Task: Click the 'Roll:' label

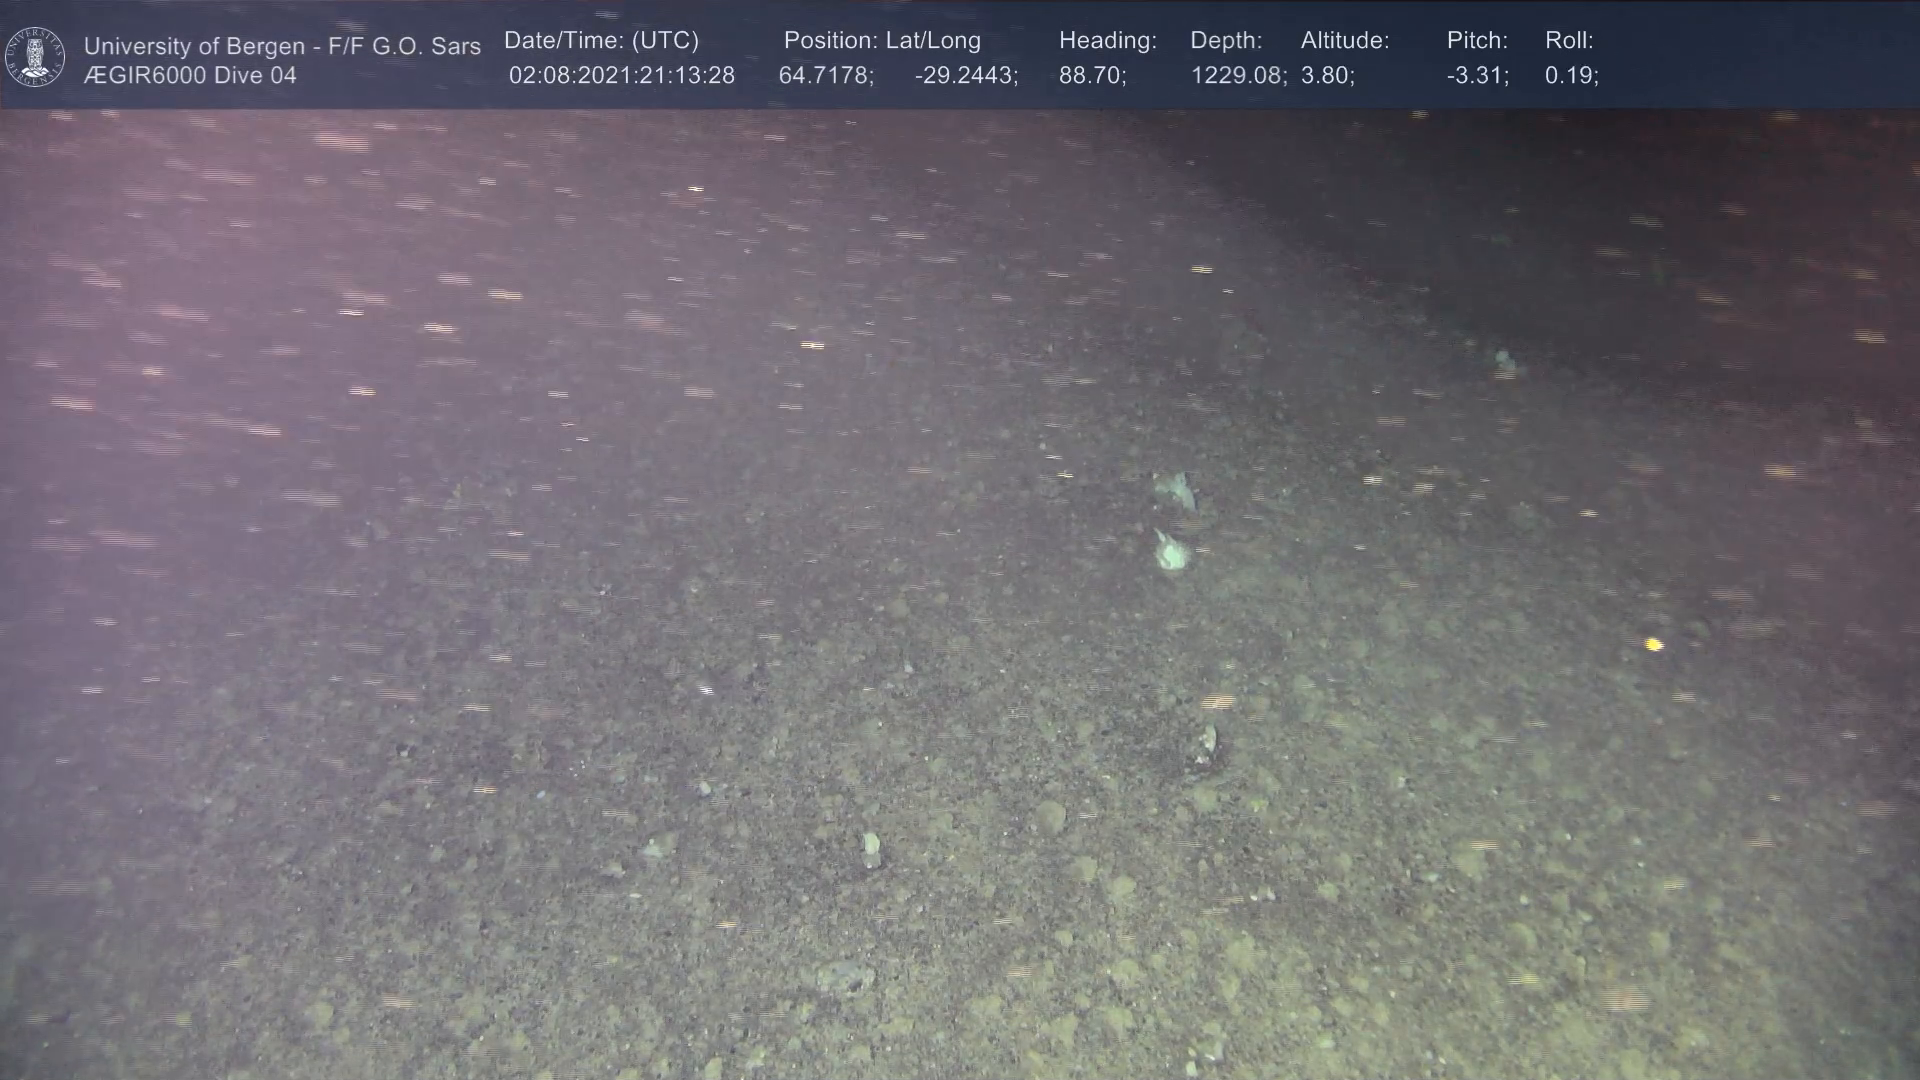Action: click(1569, 41)
